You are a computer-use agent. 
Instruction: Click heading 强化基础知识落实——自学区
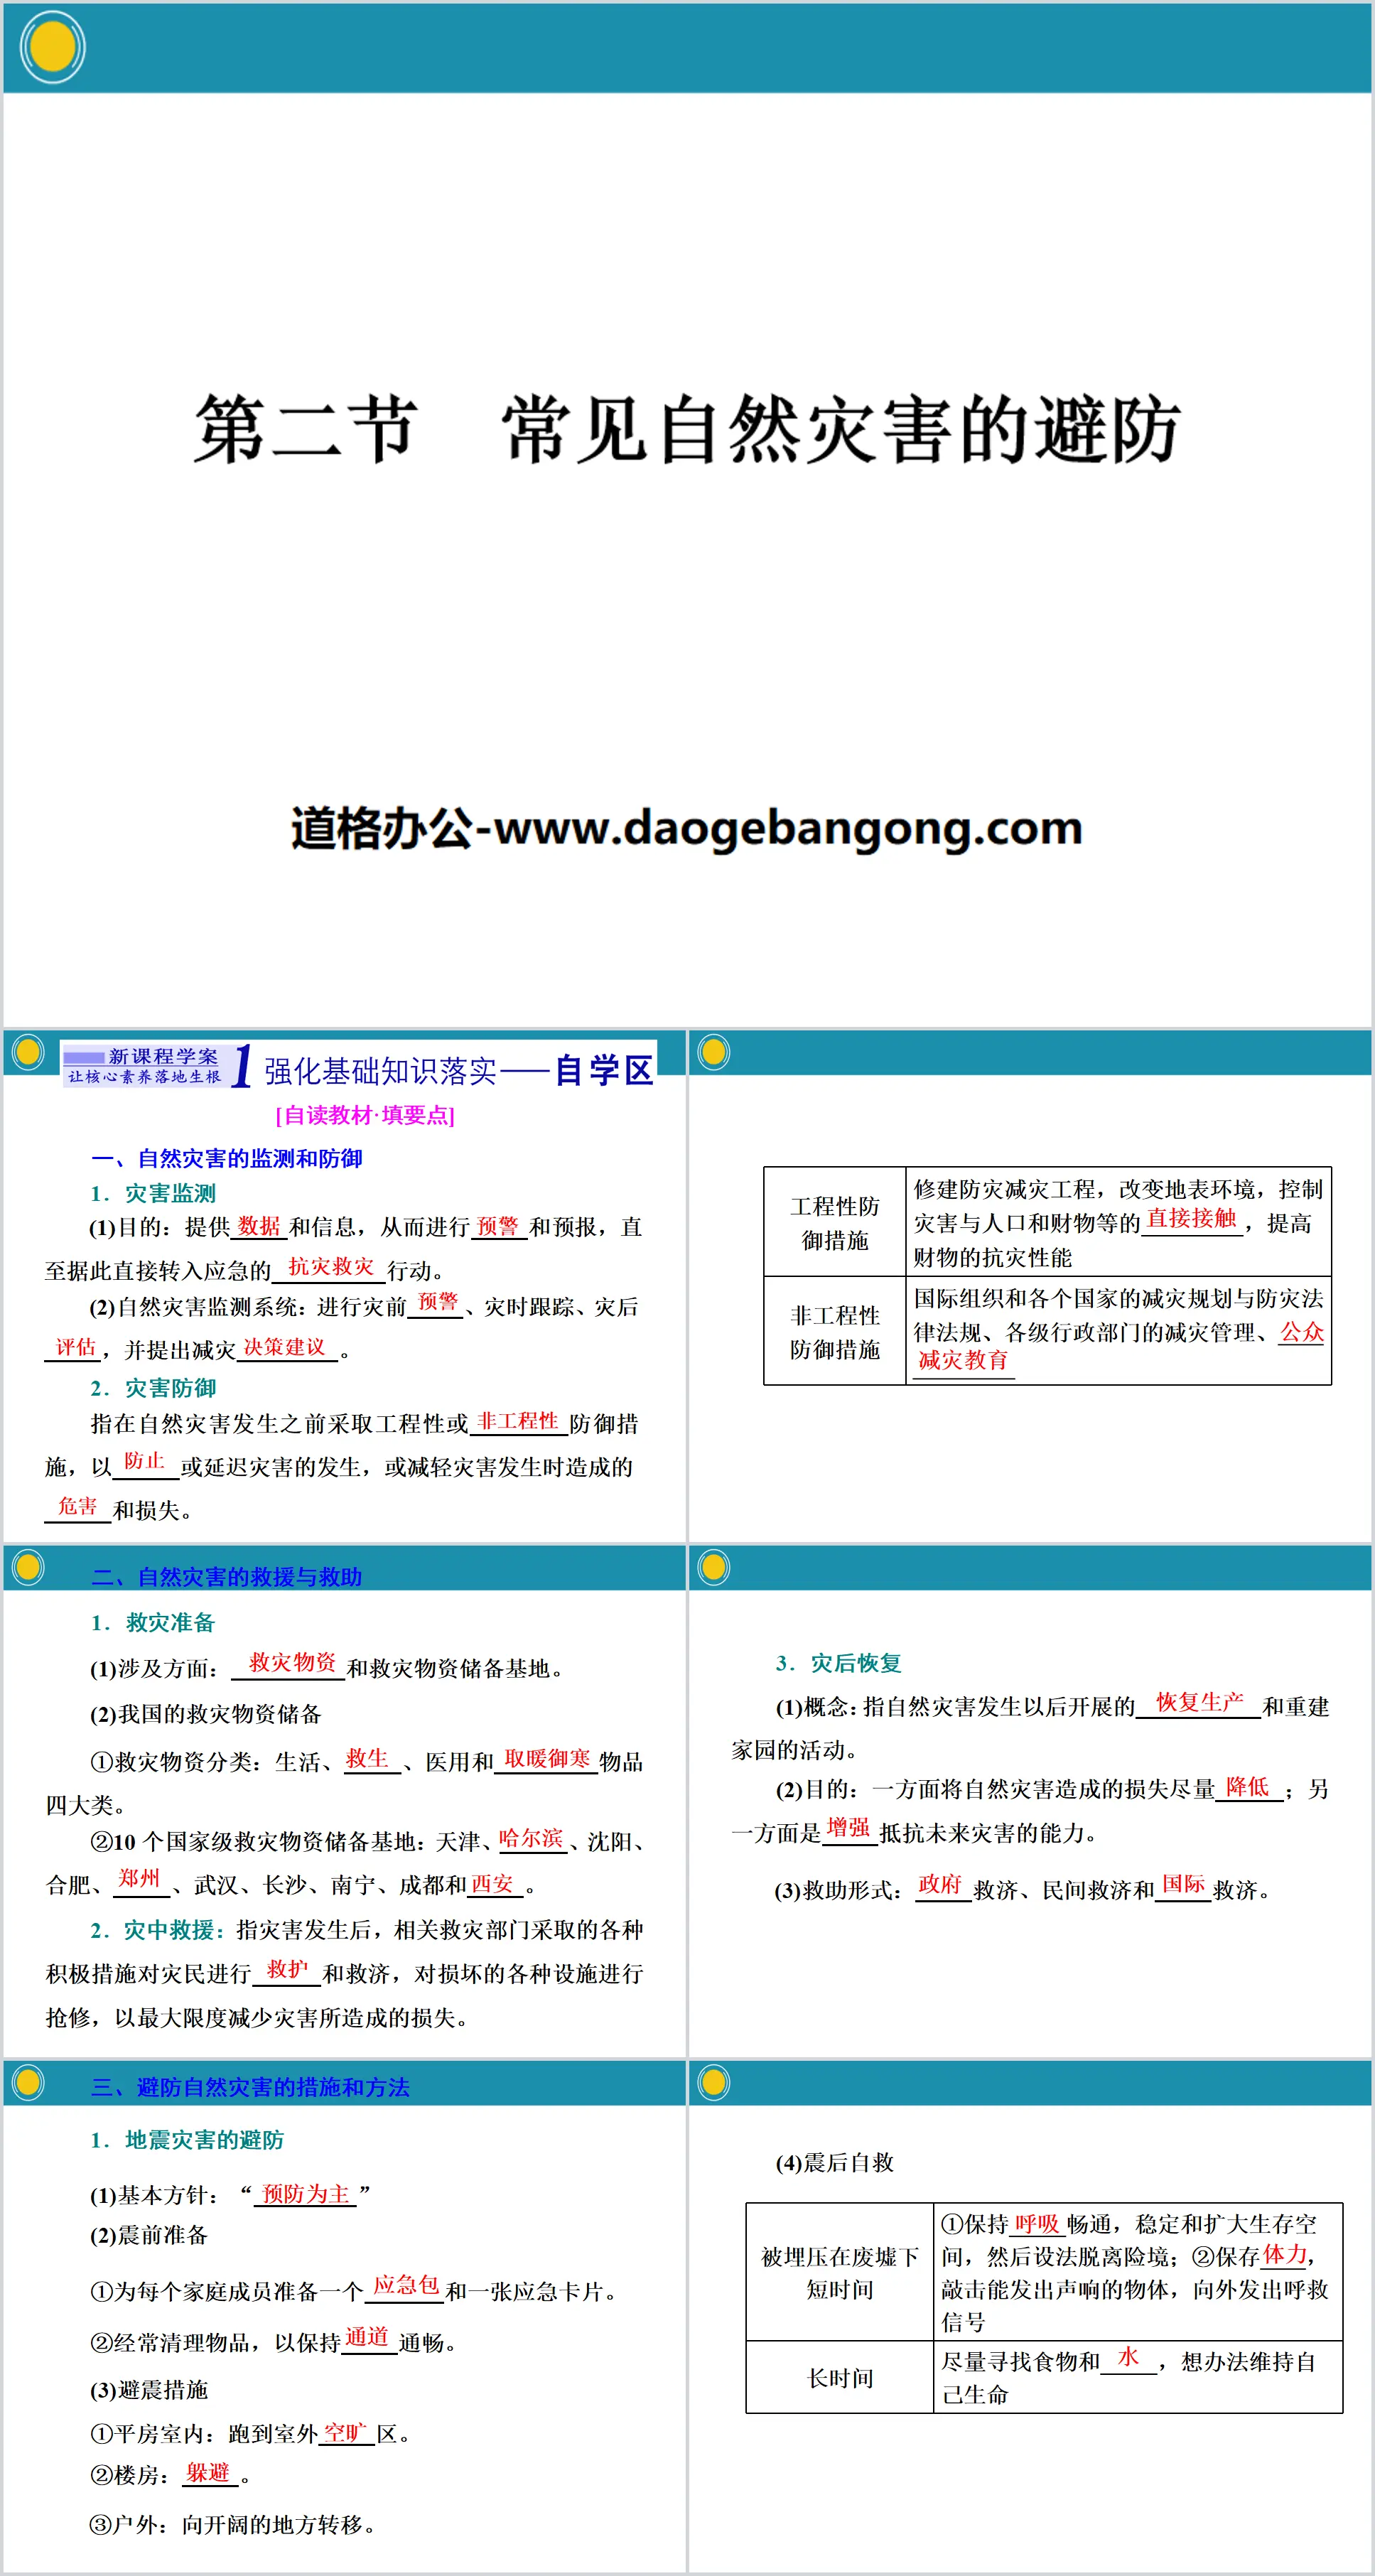[458, 1071]
